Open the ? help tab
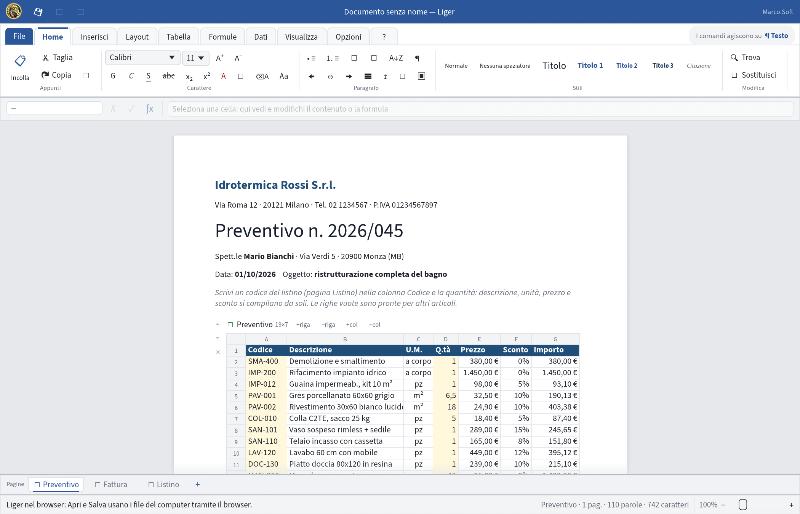Screen dimensions: 800x514 (384, 37)
